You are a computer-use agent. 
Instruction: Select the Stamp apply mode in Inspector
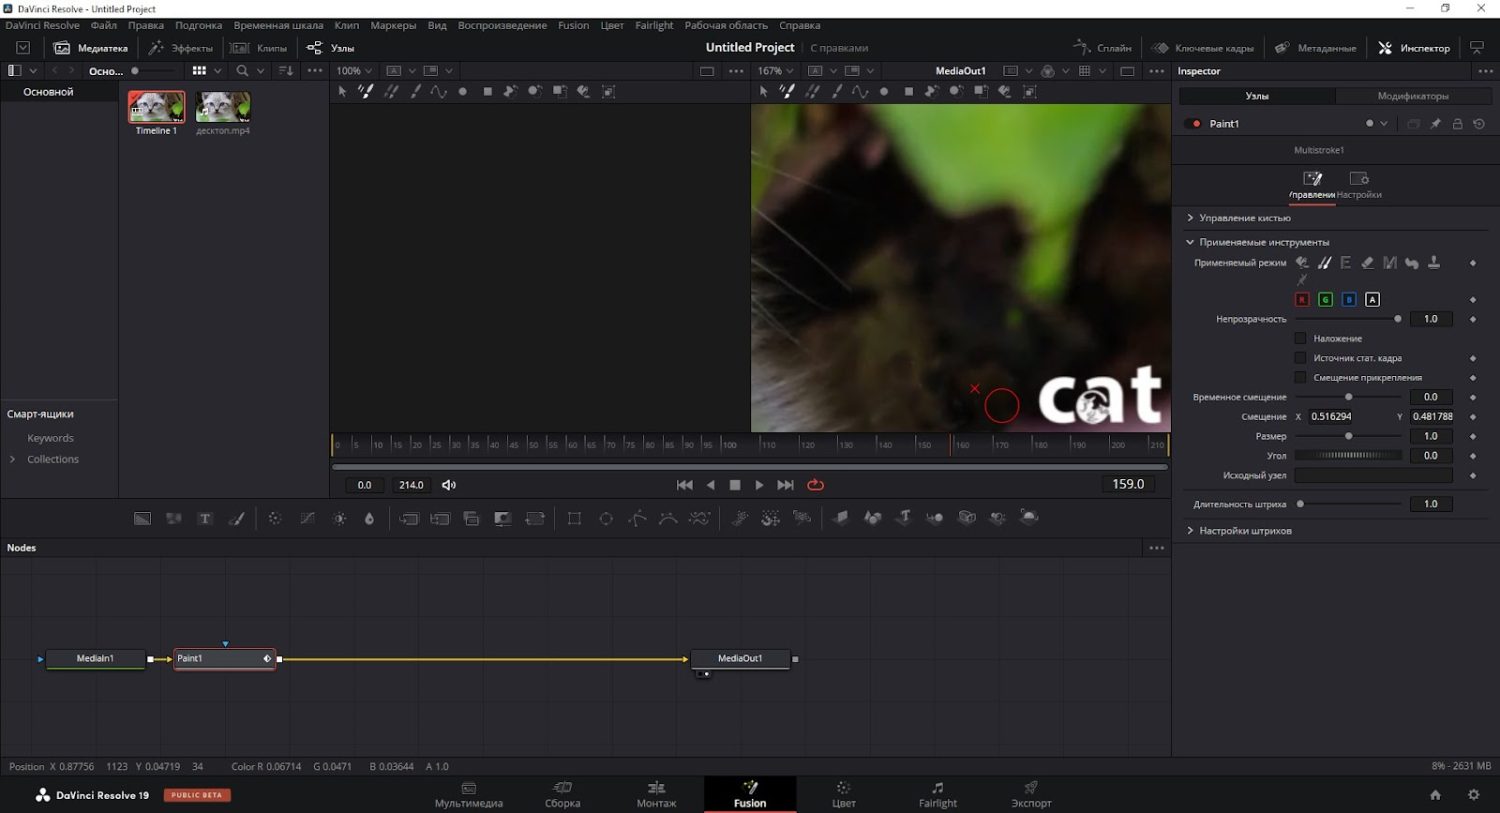pyautogui.click(x=1433, y=262)
